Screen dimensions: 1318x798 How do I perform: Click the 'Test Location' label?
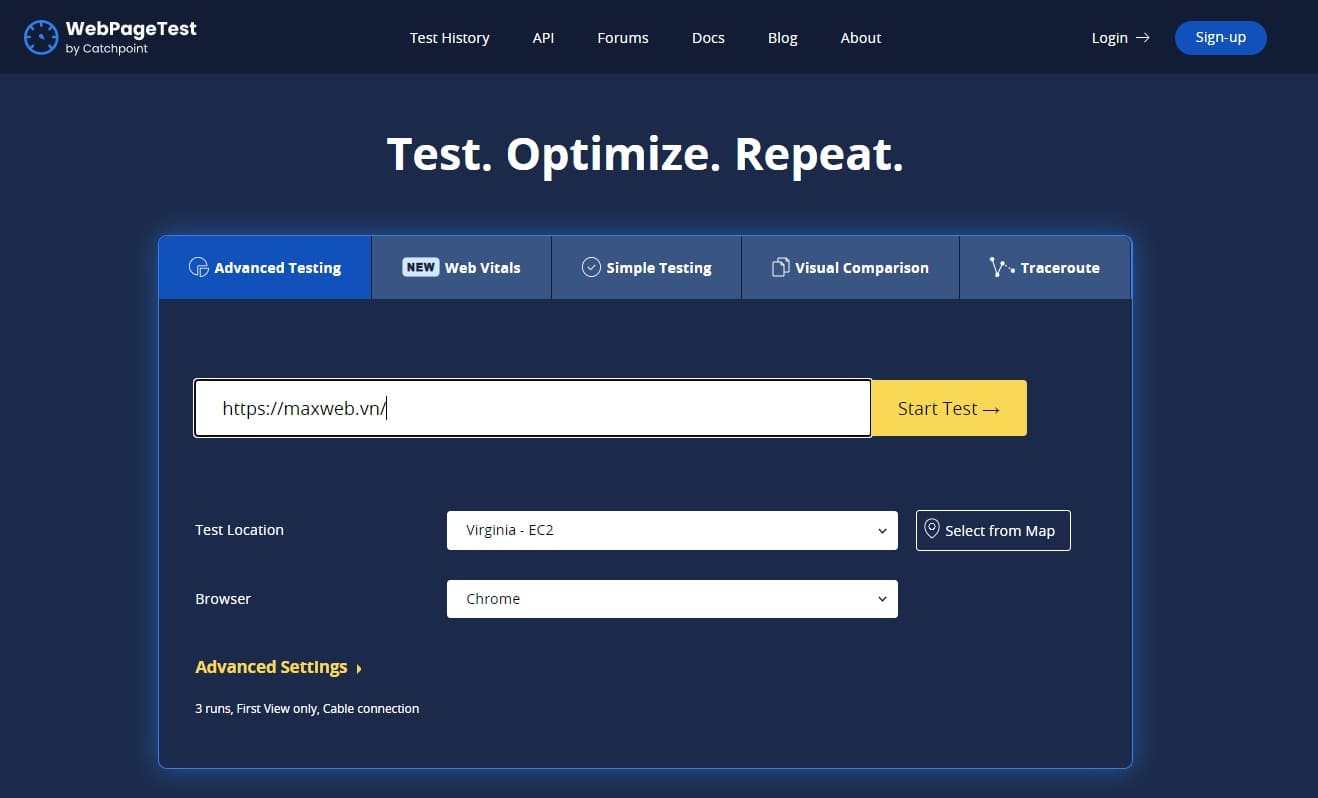239,530
